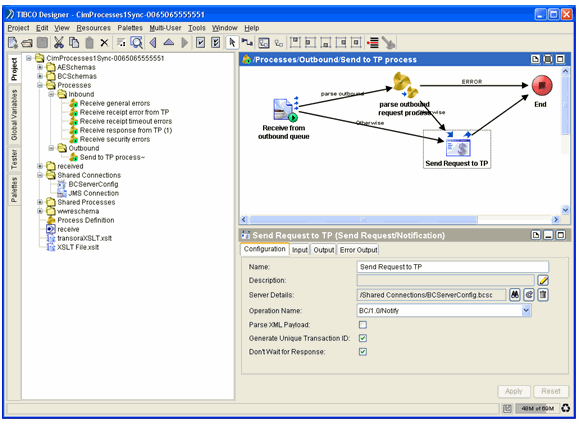Open the Project menu
The height and width of the screenshot is (422, 580).
tap(18, 28)
